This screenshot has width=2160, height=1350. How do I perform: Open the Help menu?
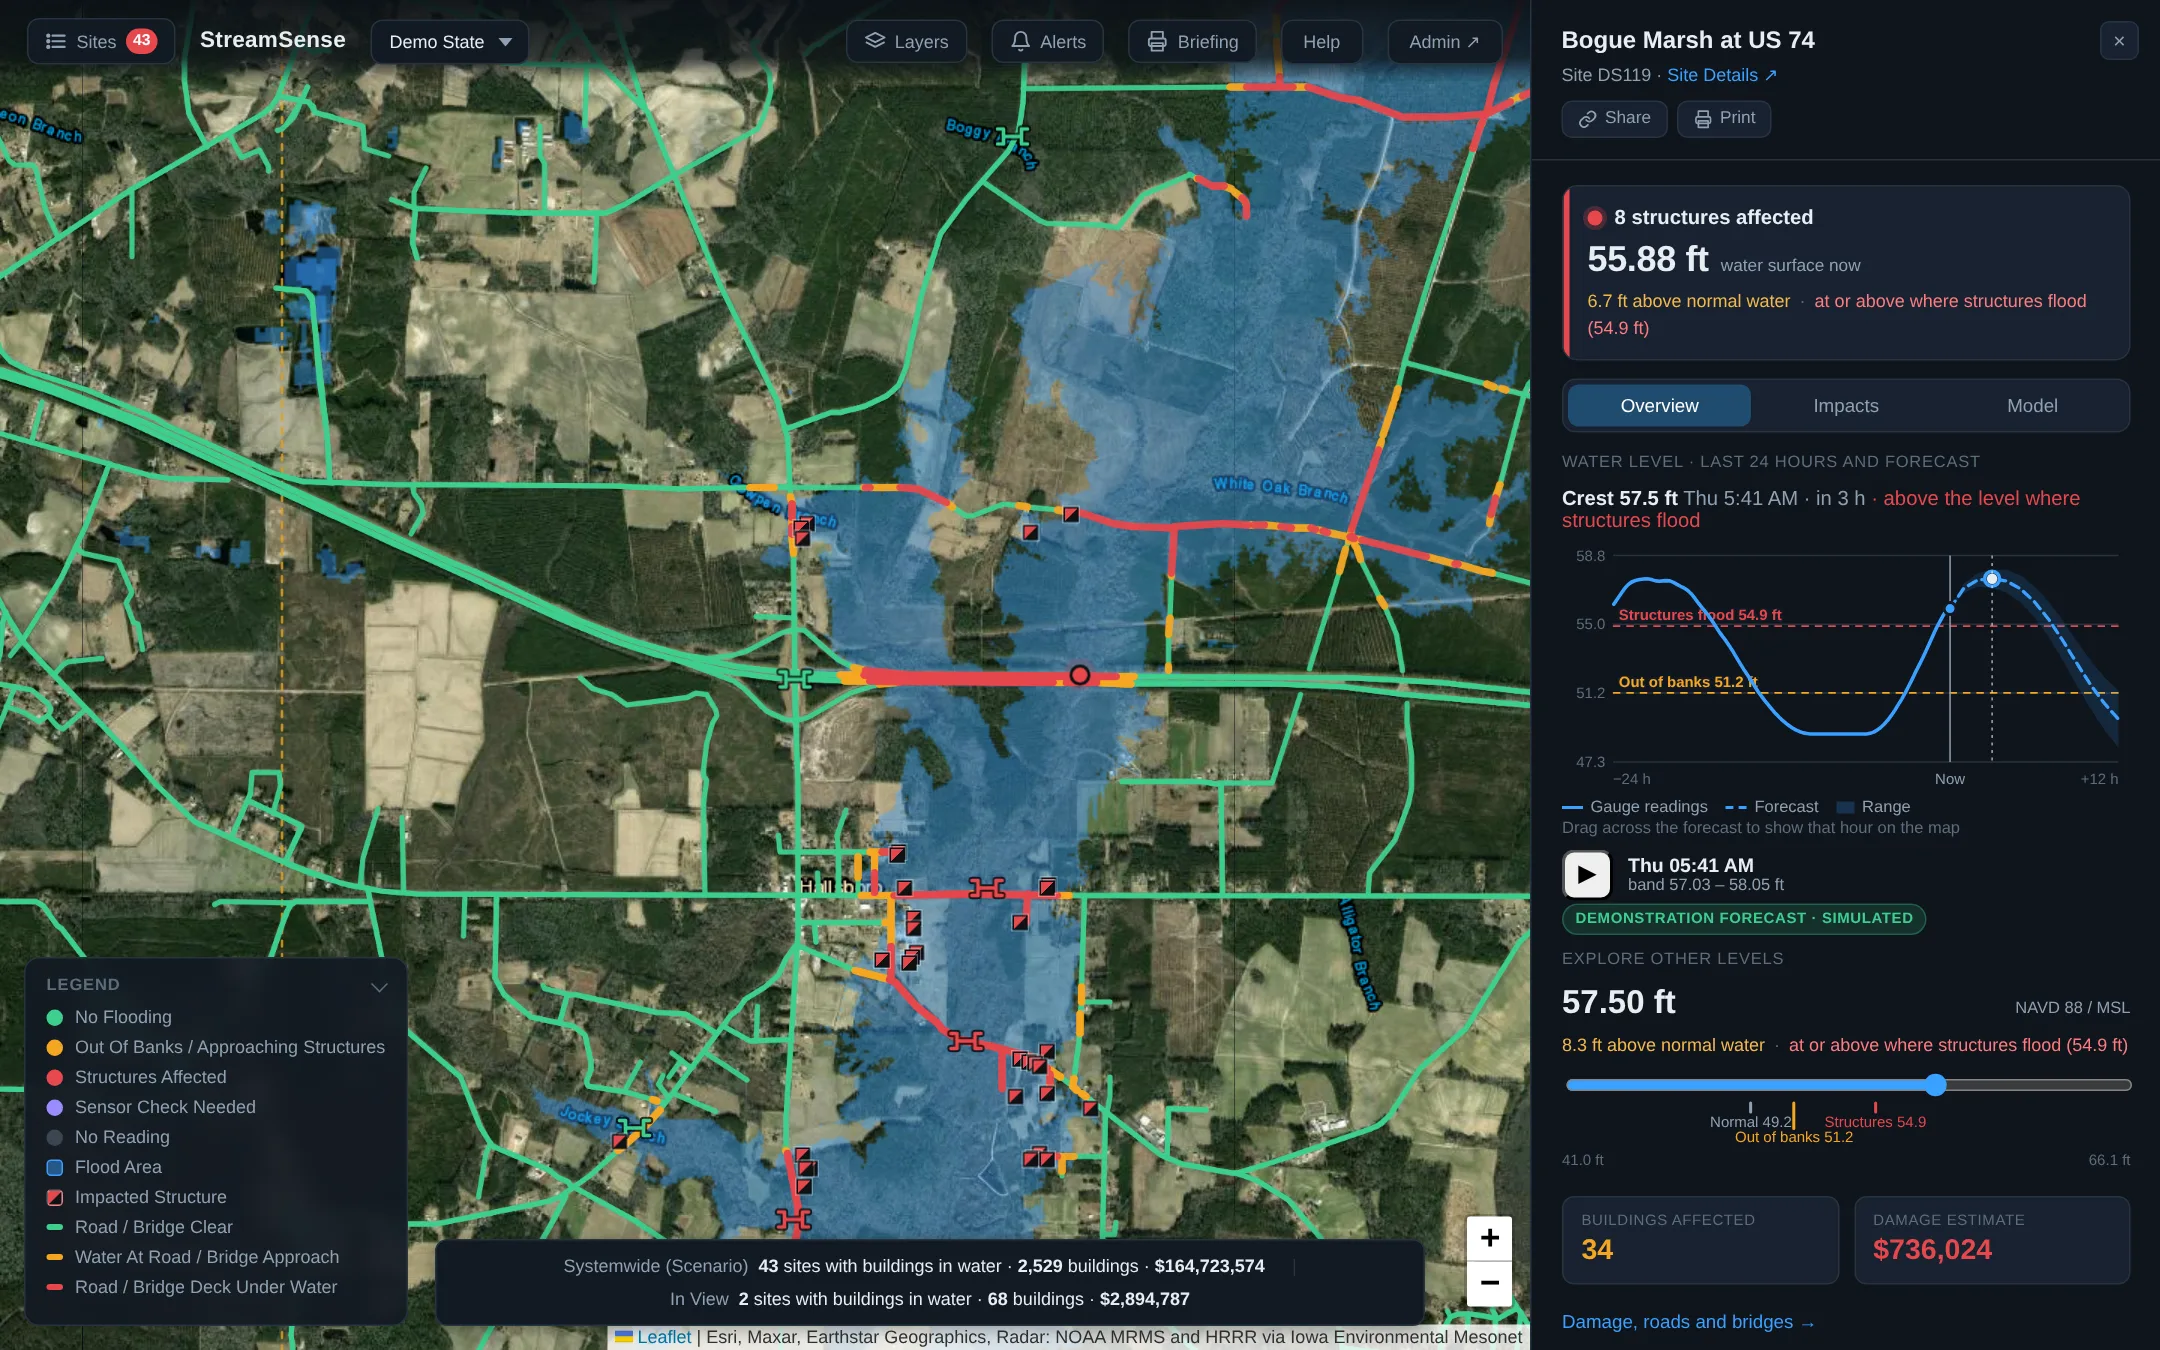click(x=1321, y=41)
